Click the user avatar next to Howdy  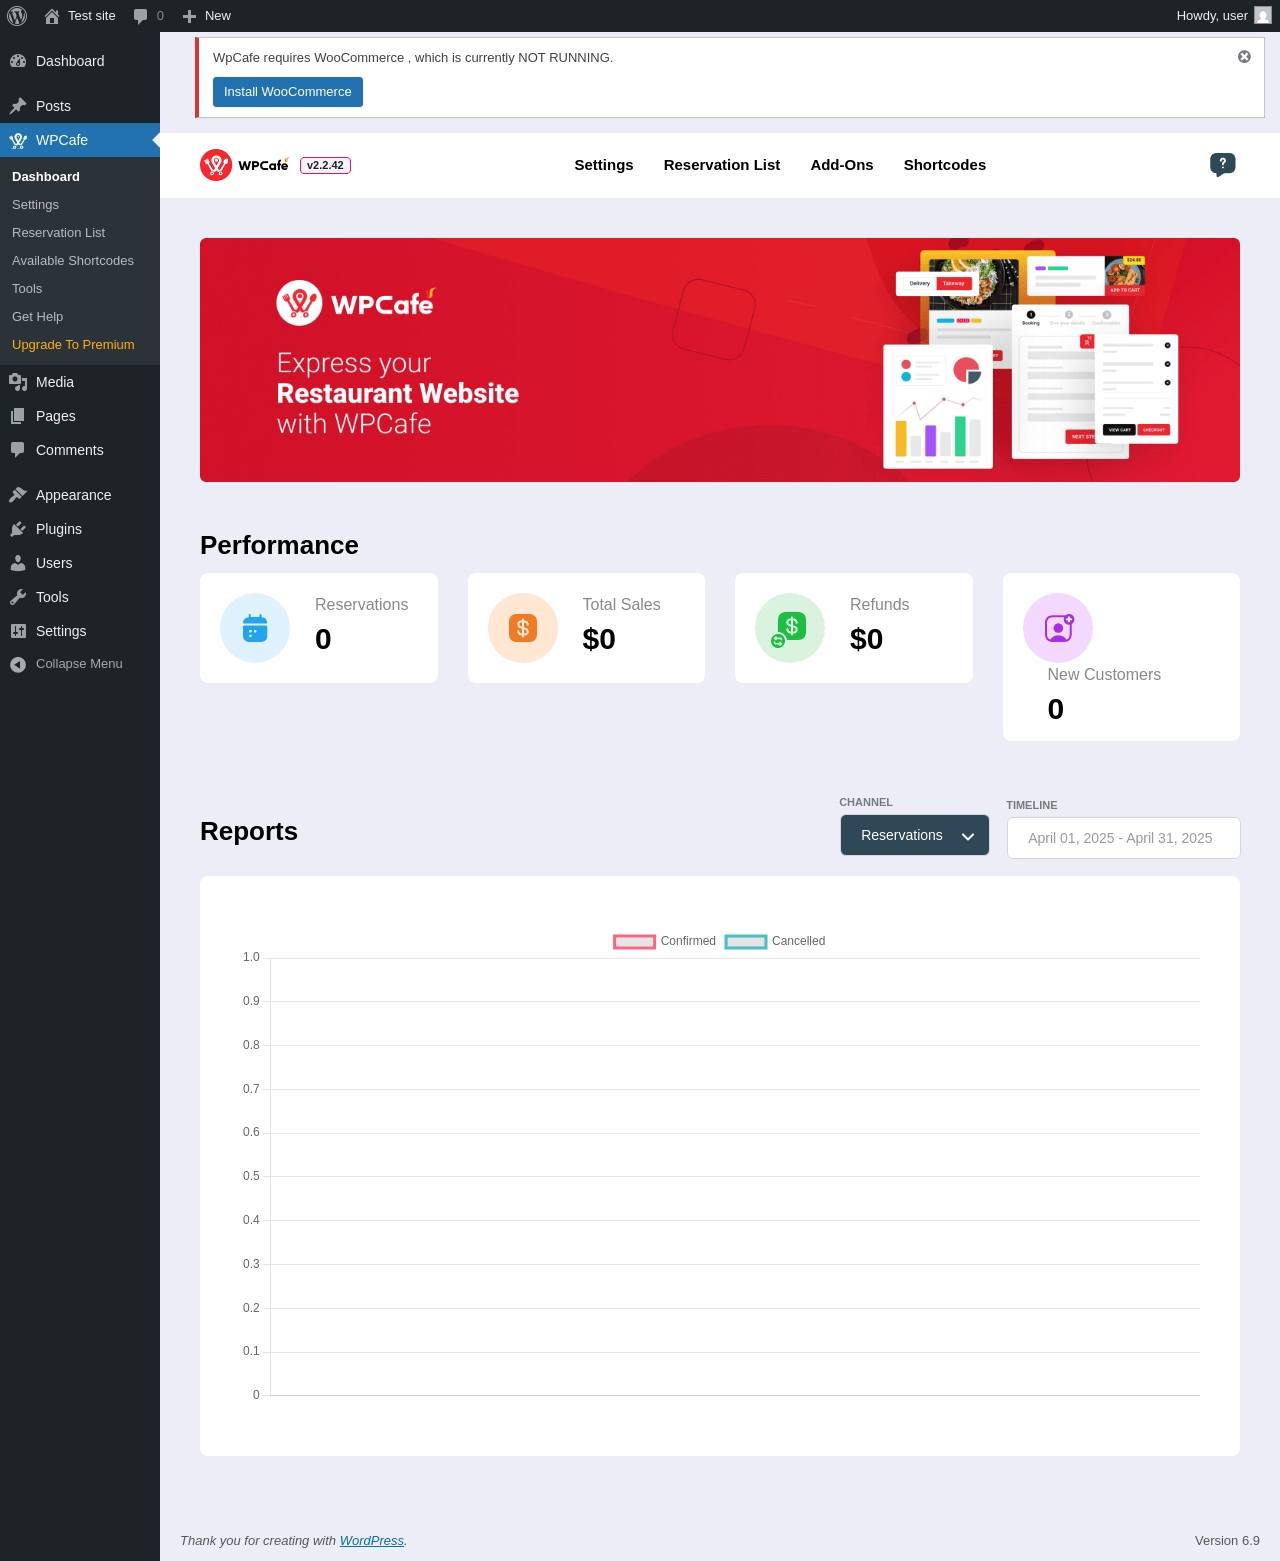click(1263, 16)
